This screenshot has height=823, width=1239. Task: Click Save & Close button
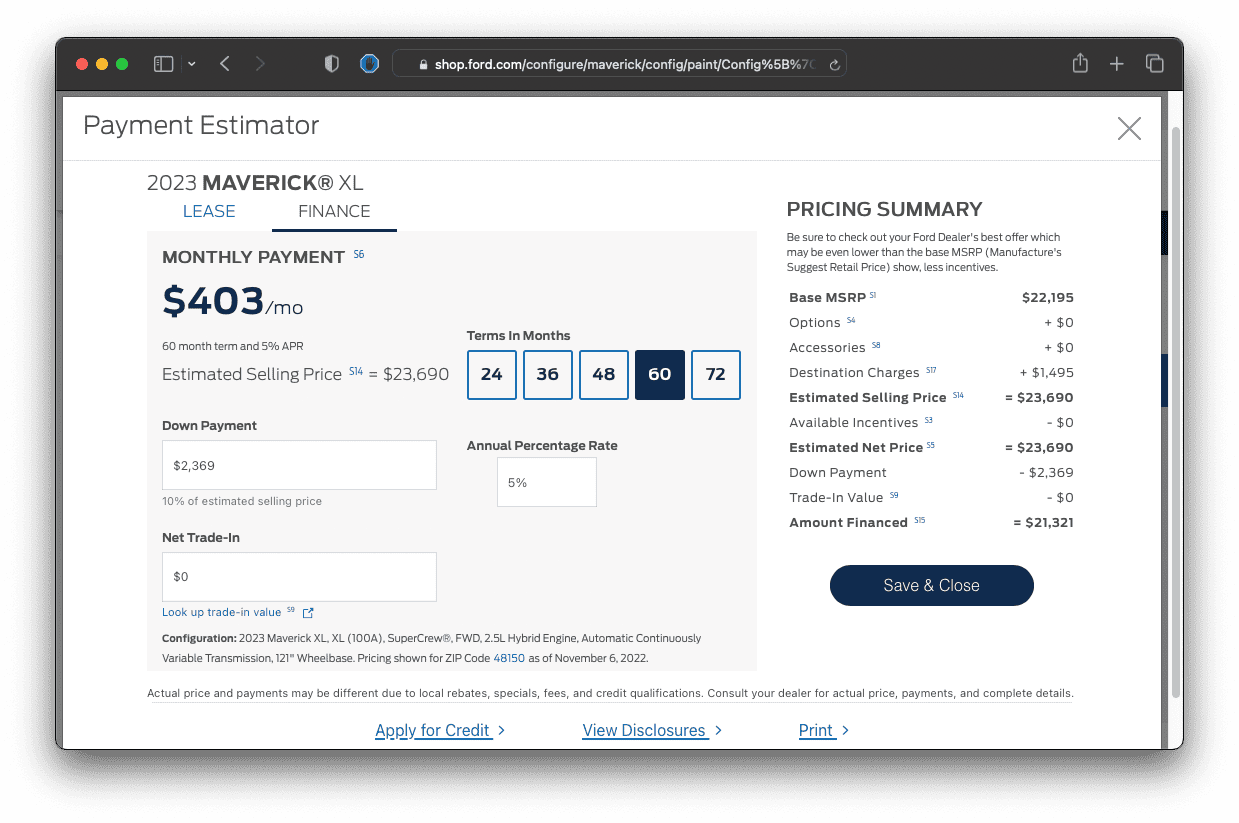931,585
